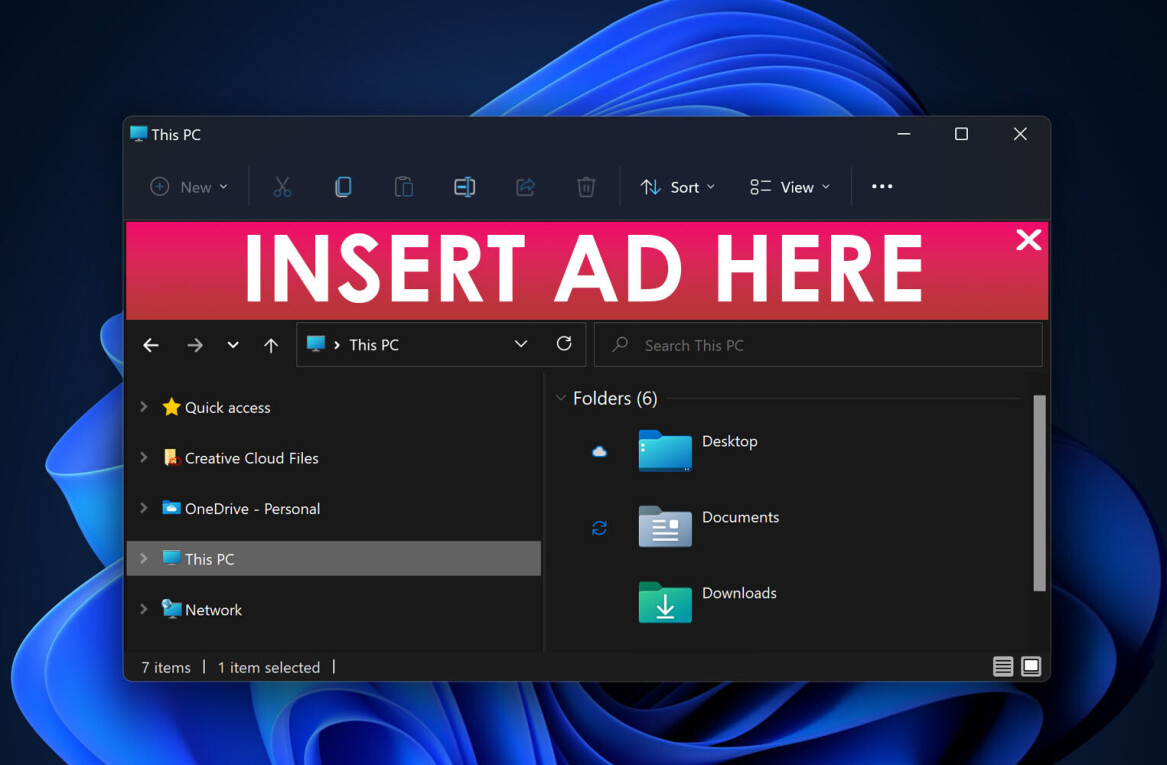Open the recent locations dropdown arrow
This screenshot has height=765, width=1167.
point(233,345)
